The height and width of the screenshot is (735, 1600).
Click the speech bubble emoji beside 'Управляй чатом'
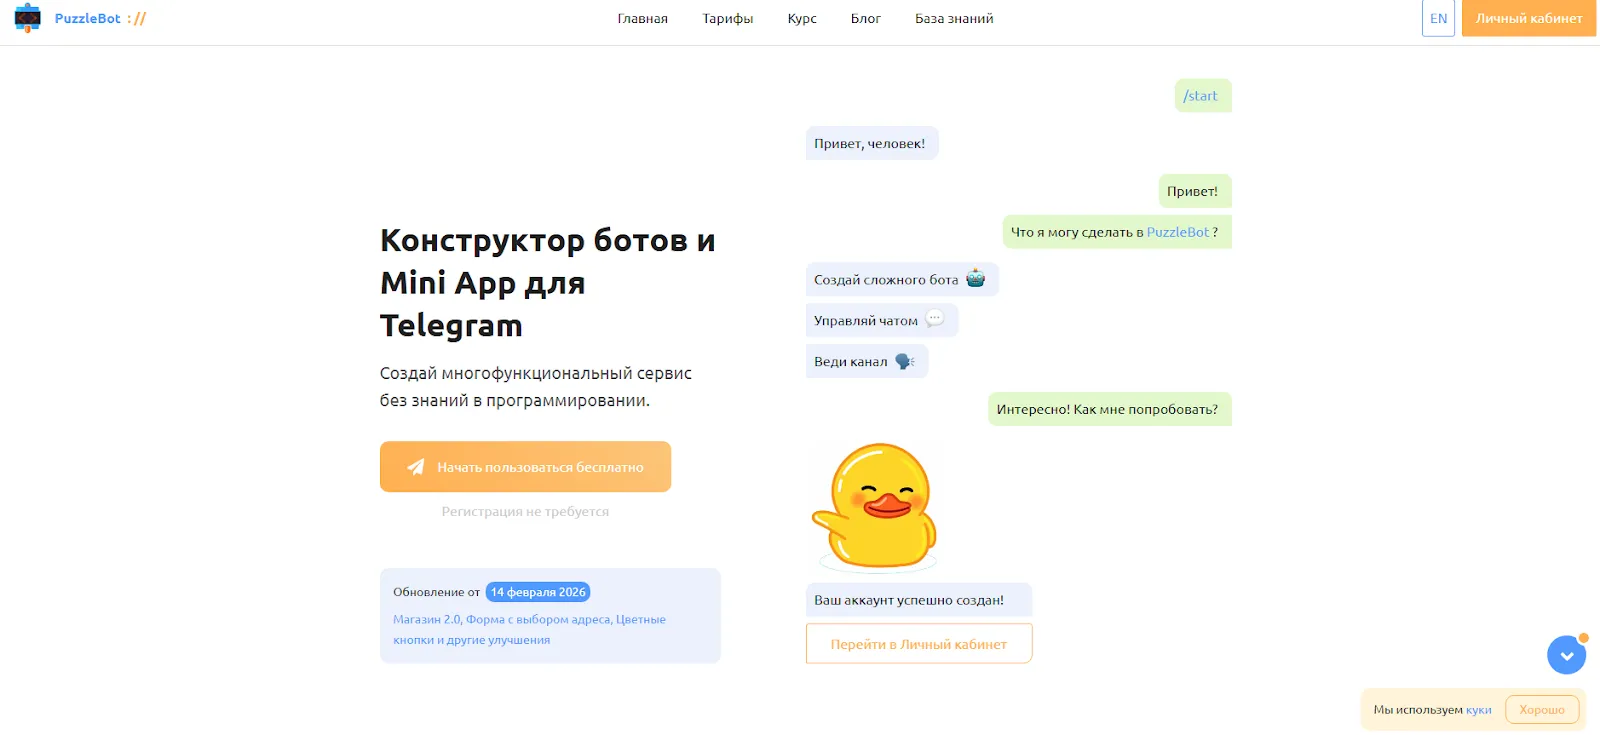[x=934, y=320]
